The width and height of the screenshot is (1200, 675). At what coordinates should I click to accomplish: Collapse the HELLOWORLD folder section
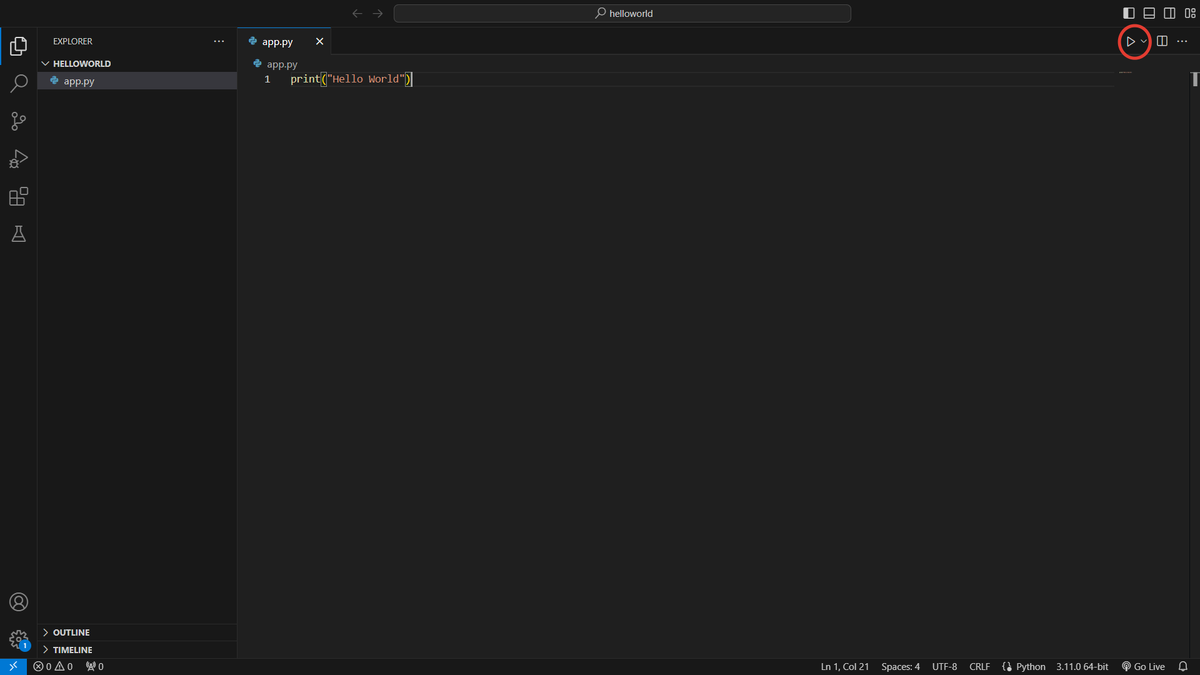[137, 63]
